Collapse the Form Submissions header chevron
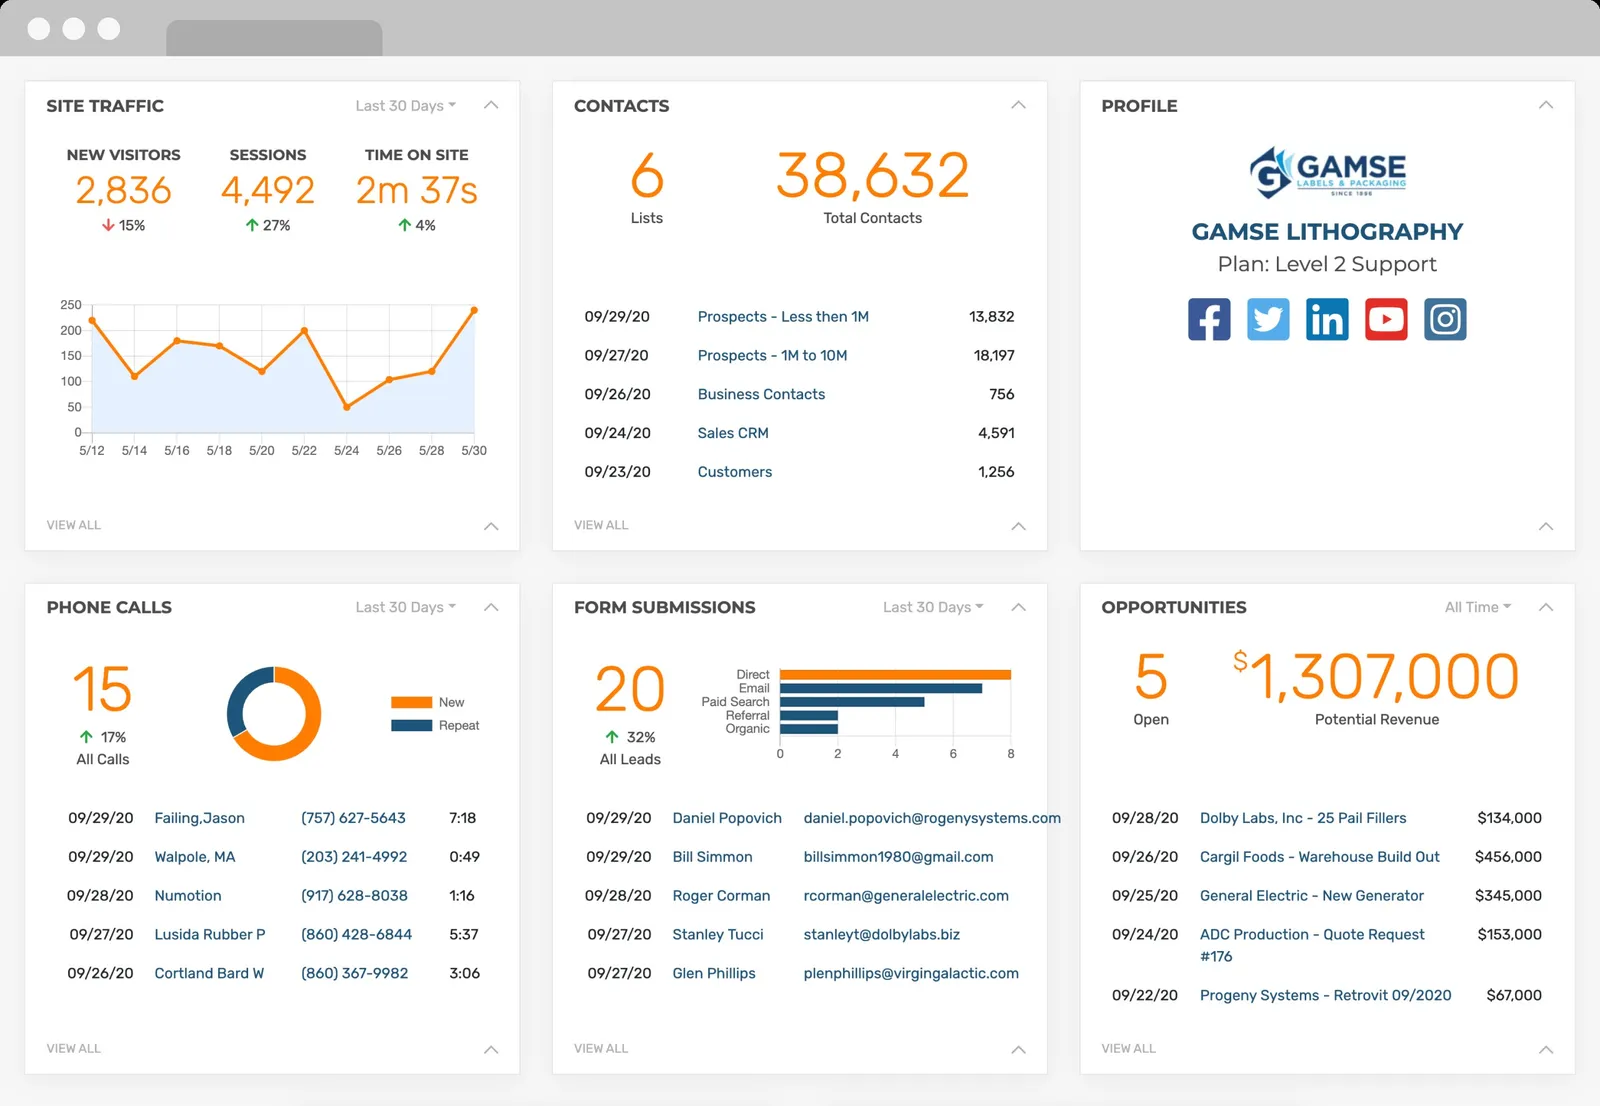 (1018, 607)
